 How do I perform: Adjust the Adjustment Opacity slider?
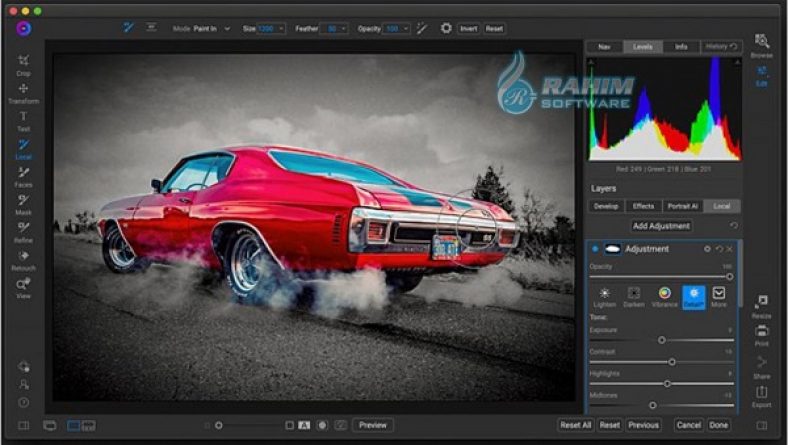pos(661,277)
